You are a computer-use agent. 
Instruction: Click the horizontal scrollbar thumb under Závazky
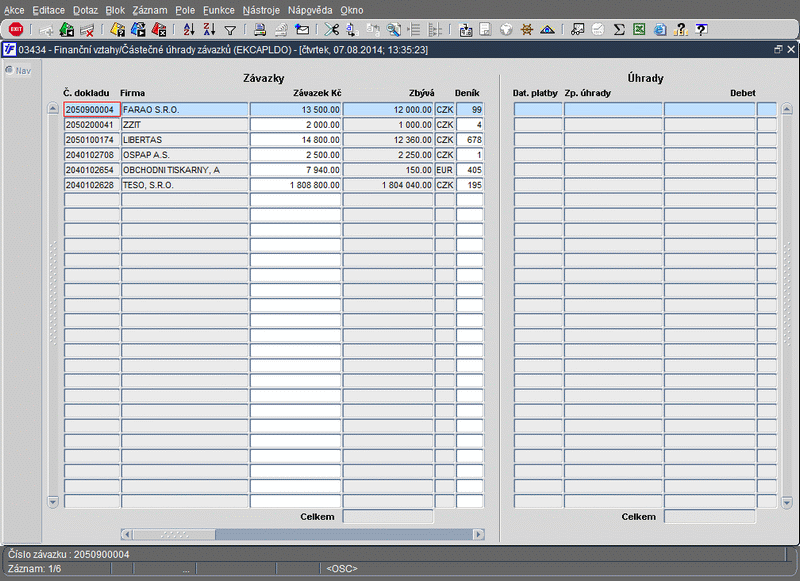pos(173,534)
